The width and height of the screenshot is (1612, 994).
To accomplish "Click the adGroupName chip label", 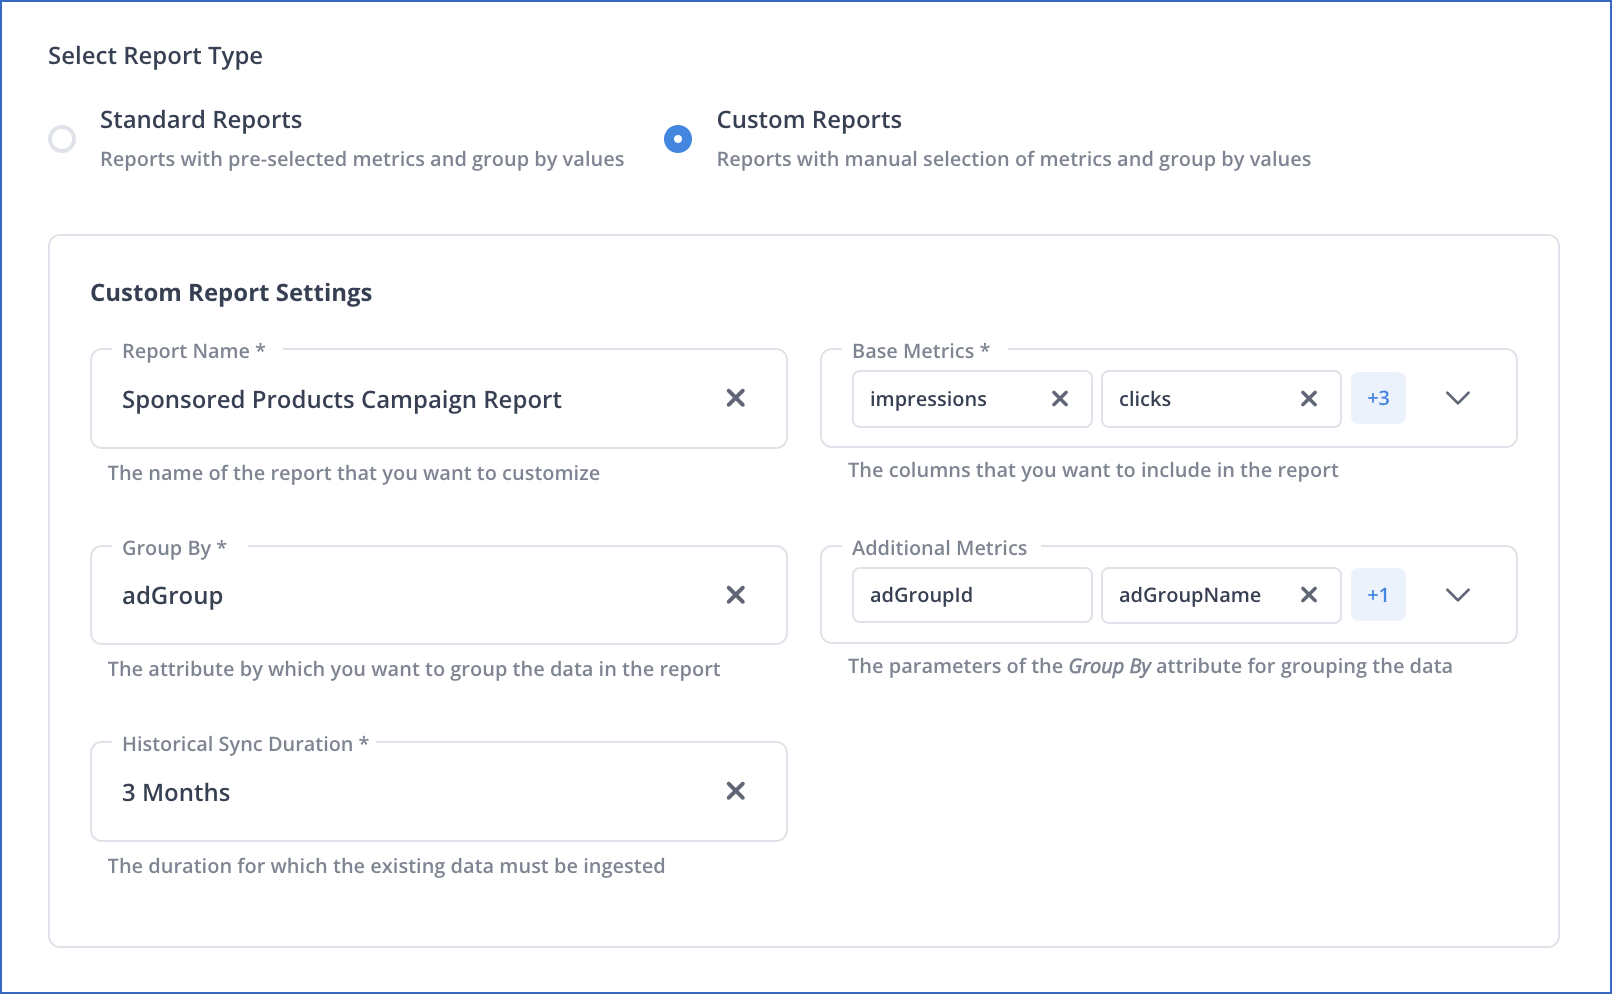I will click(1190, 595).
